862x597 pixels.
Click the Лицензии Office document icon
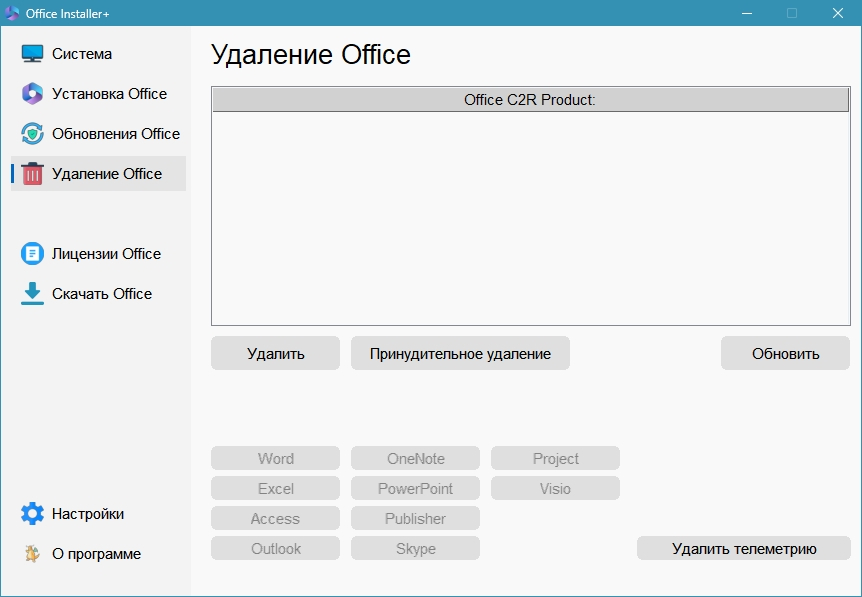click(33, 254)
